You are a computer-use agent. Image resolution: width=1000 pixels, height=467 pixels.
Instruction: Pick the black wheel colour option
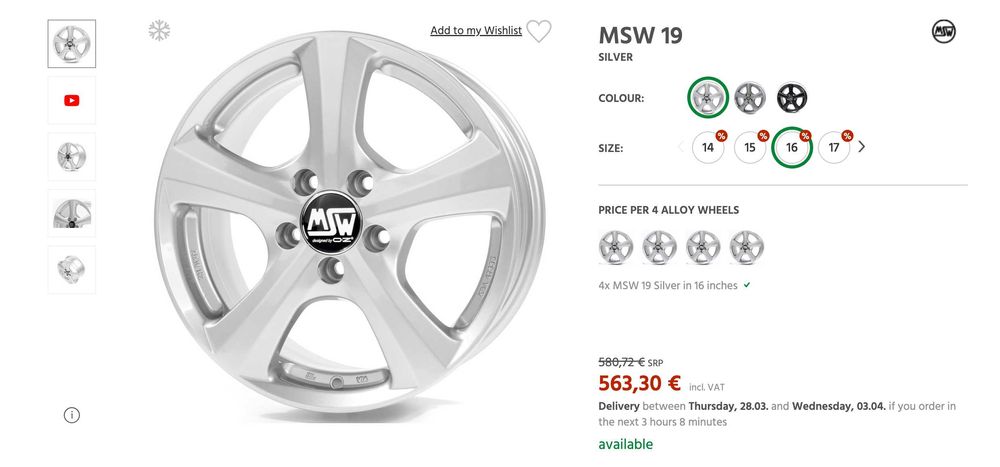click(791, 98)
